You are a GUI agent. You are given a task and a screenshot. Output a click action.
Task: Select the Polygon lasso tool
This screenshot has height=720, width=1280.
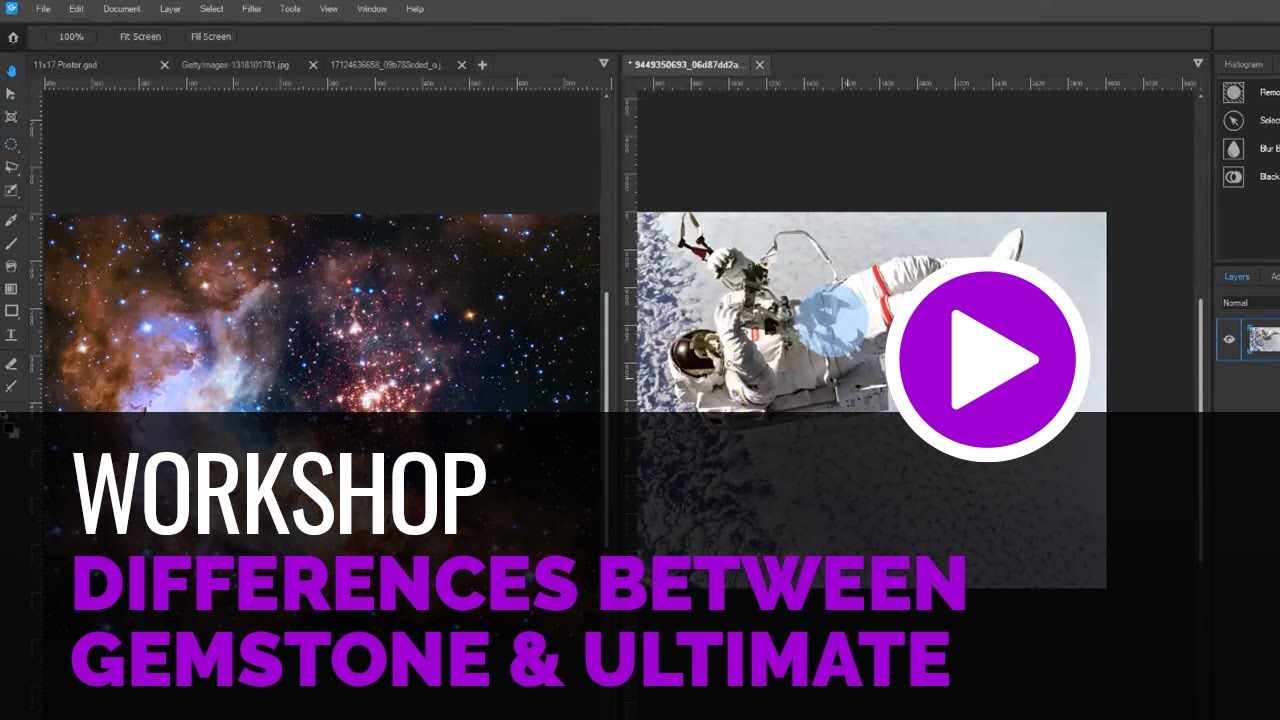tap(12, 167)
